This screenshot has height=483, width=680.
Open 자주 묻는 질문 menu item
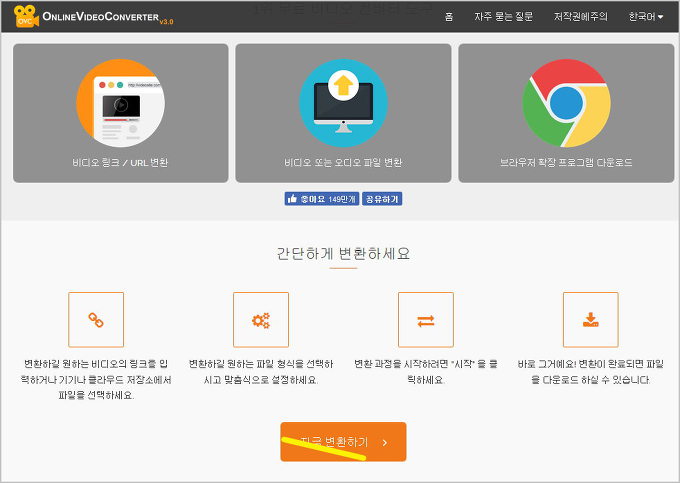pos(503,17)
